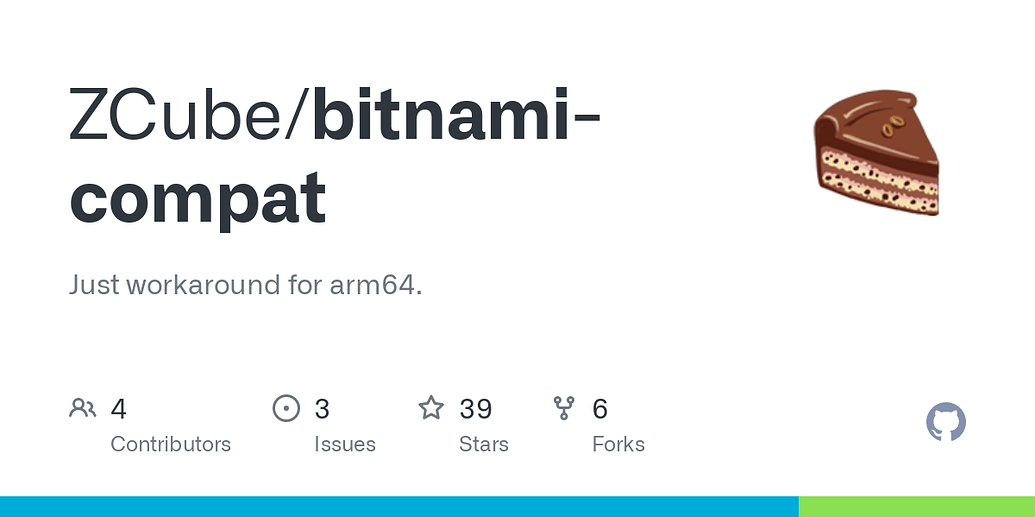Click the GitHub octocat logo
The image size is (1035, 517).
pos(946,422)
